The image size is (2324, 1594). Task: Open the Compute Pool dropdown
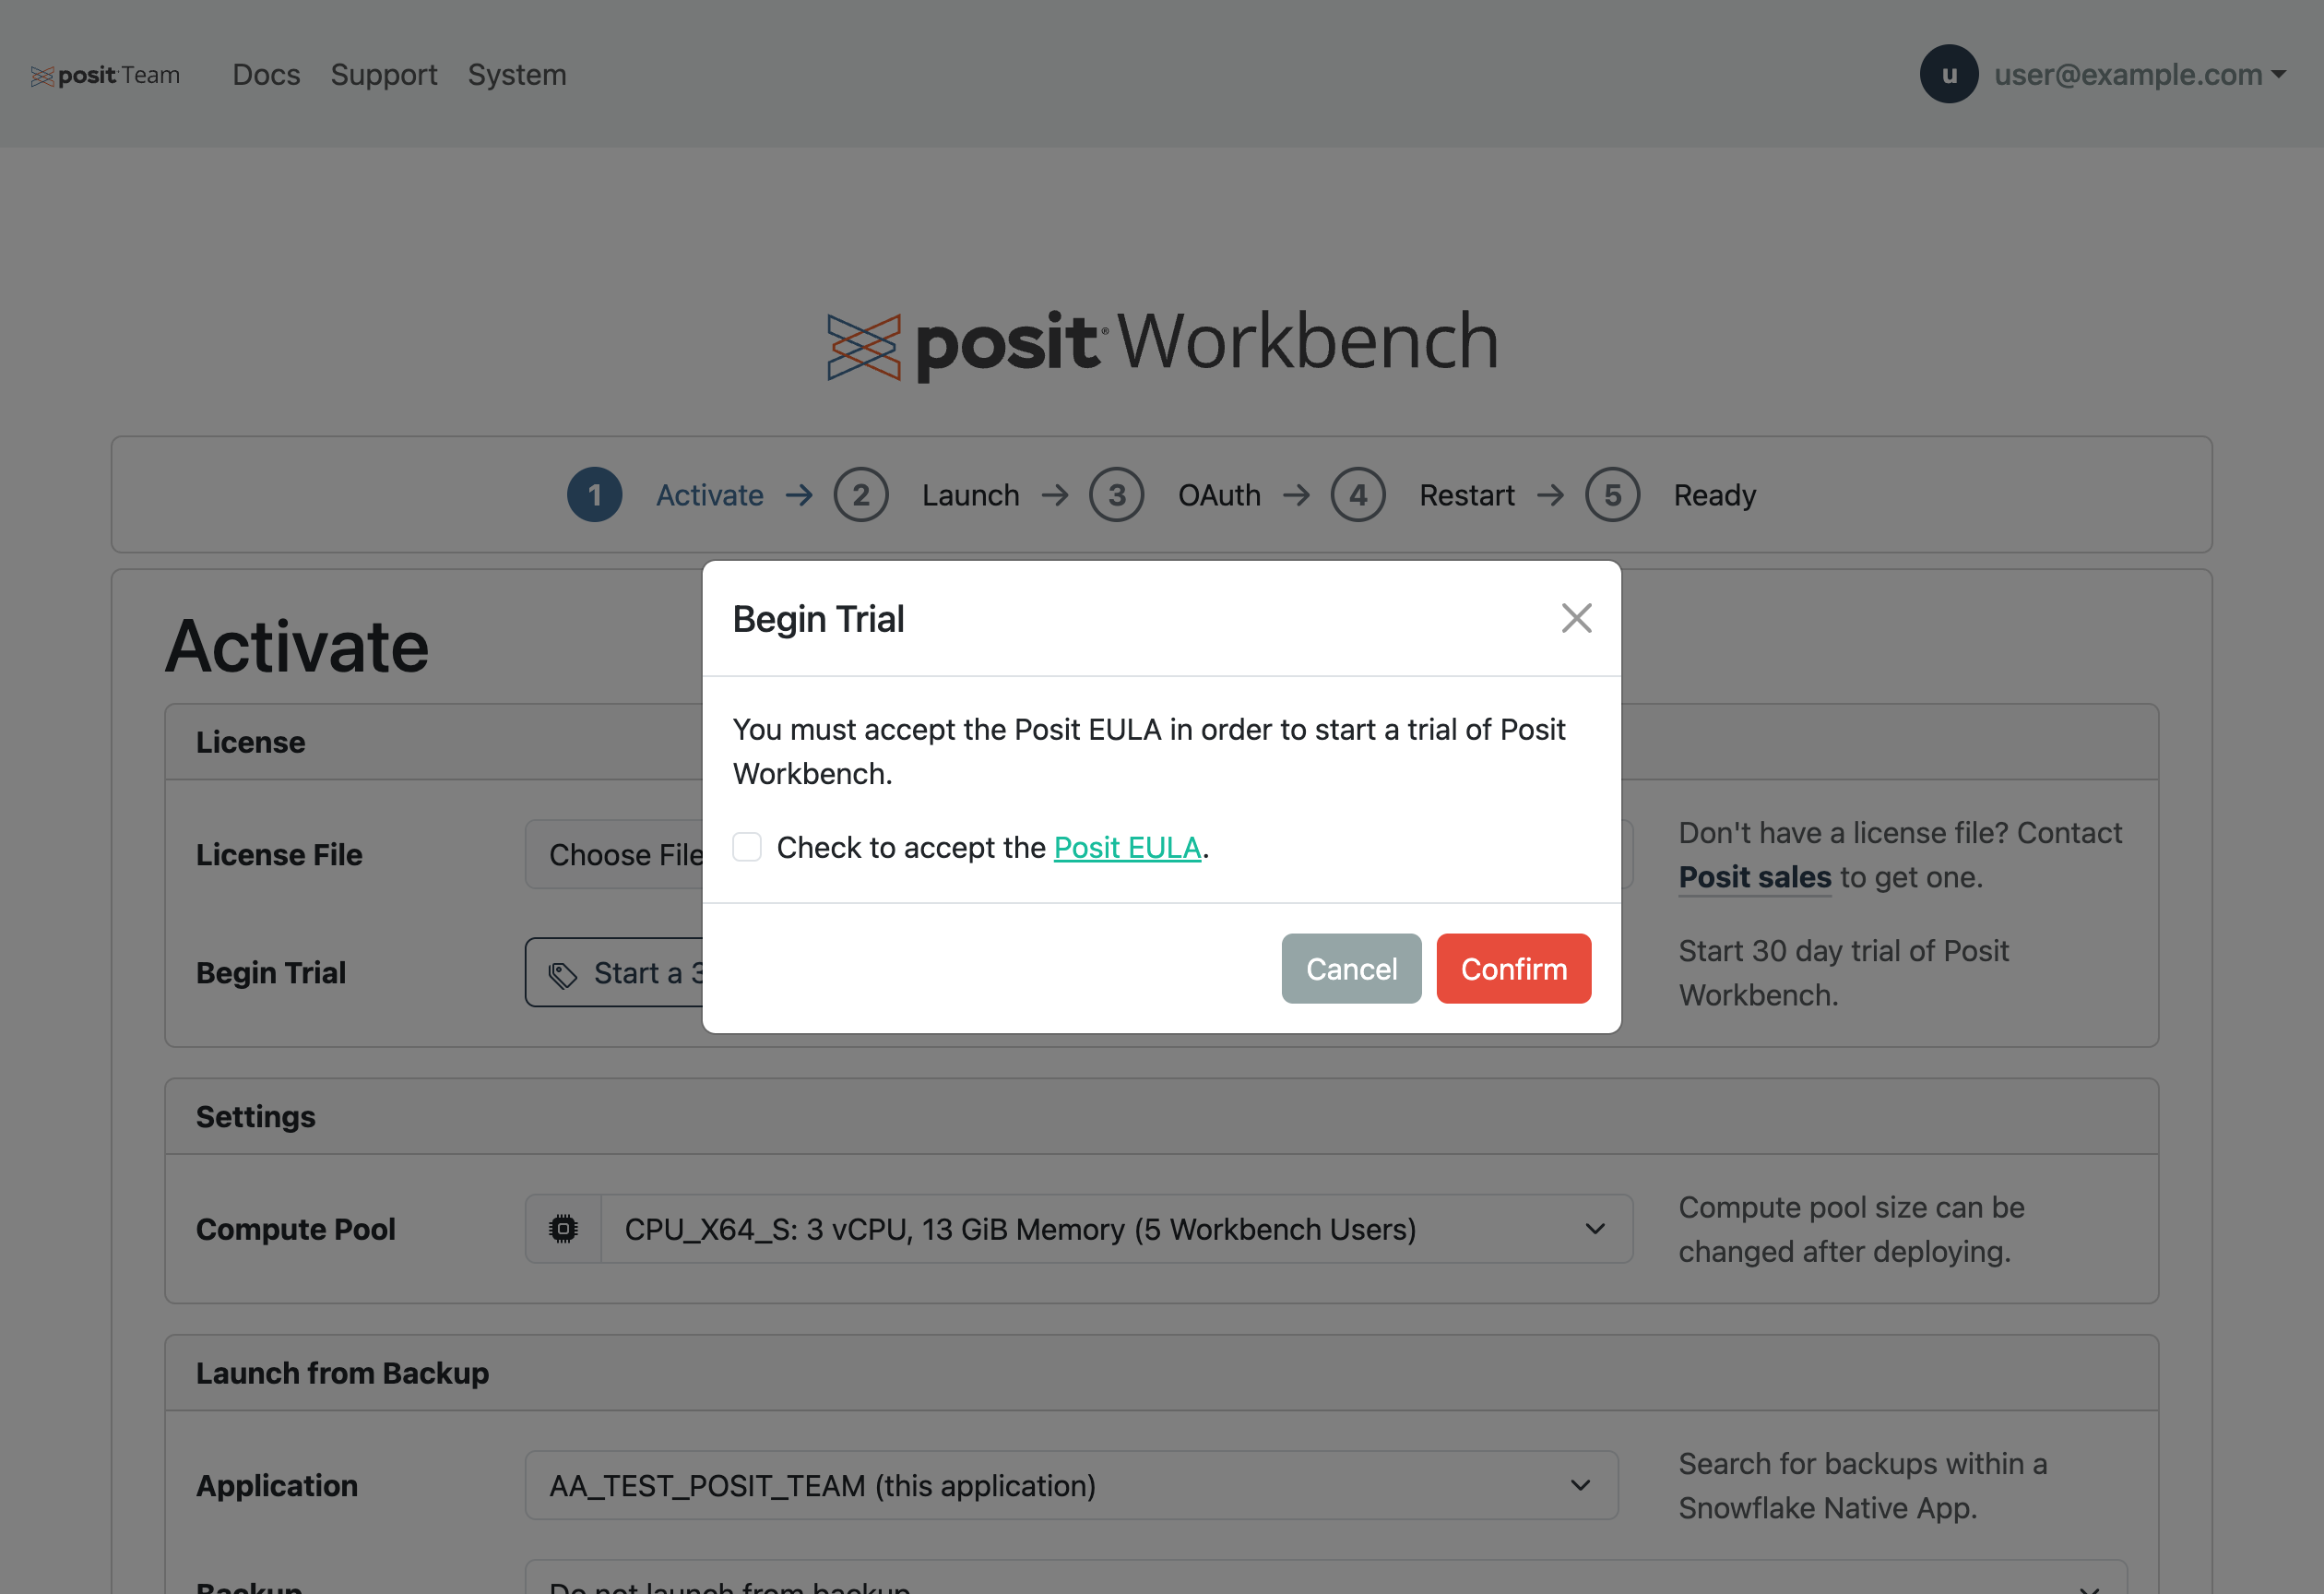1116,1229
